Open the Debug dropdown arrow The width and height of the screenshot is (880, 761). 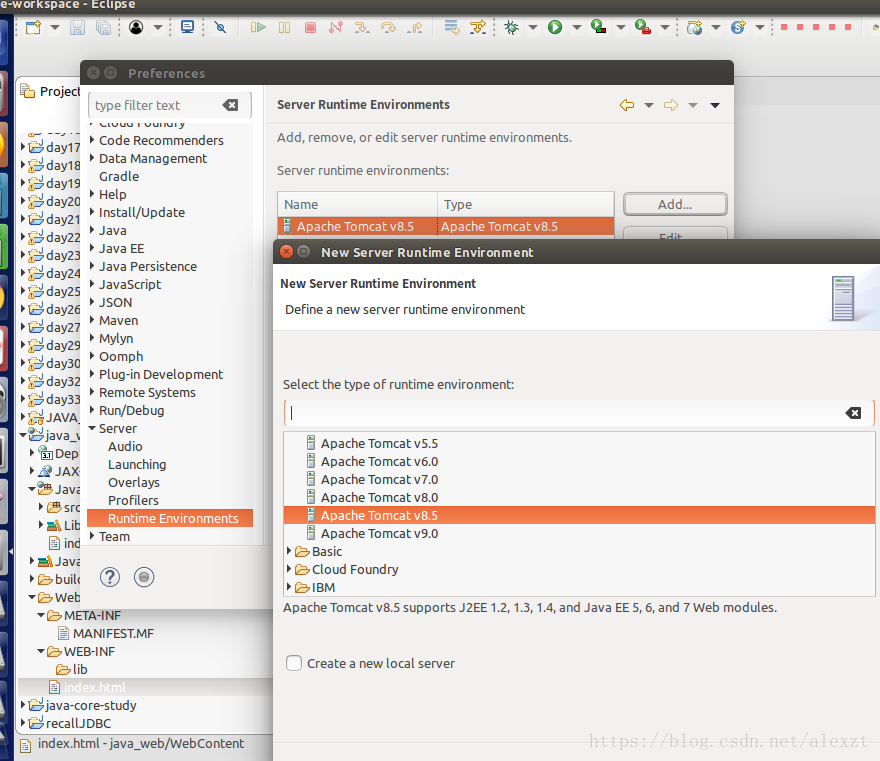533,27
